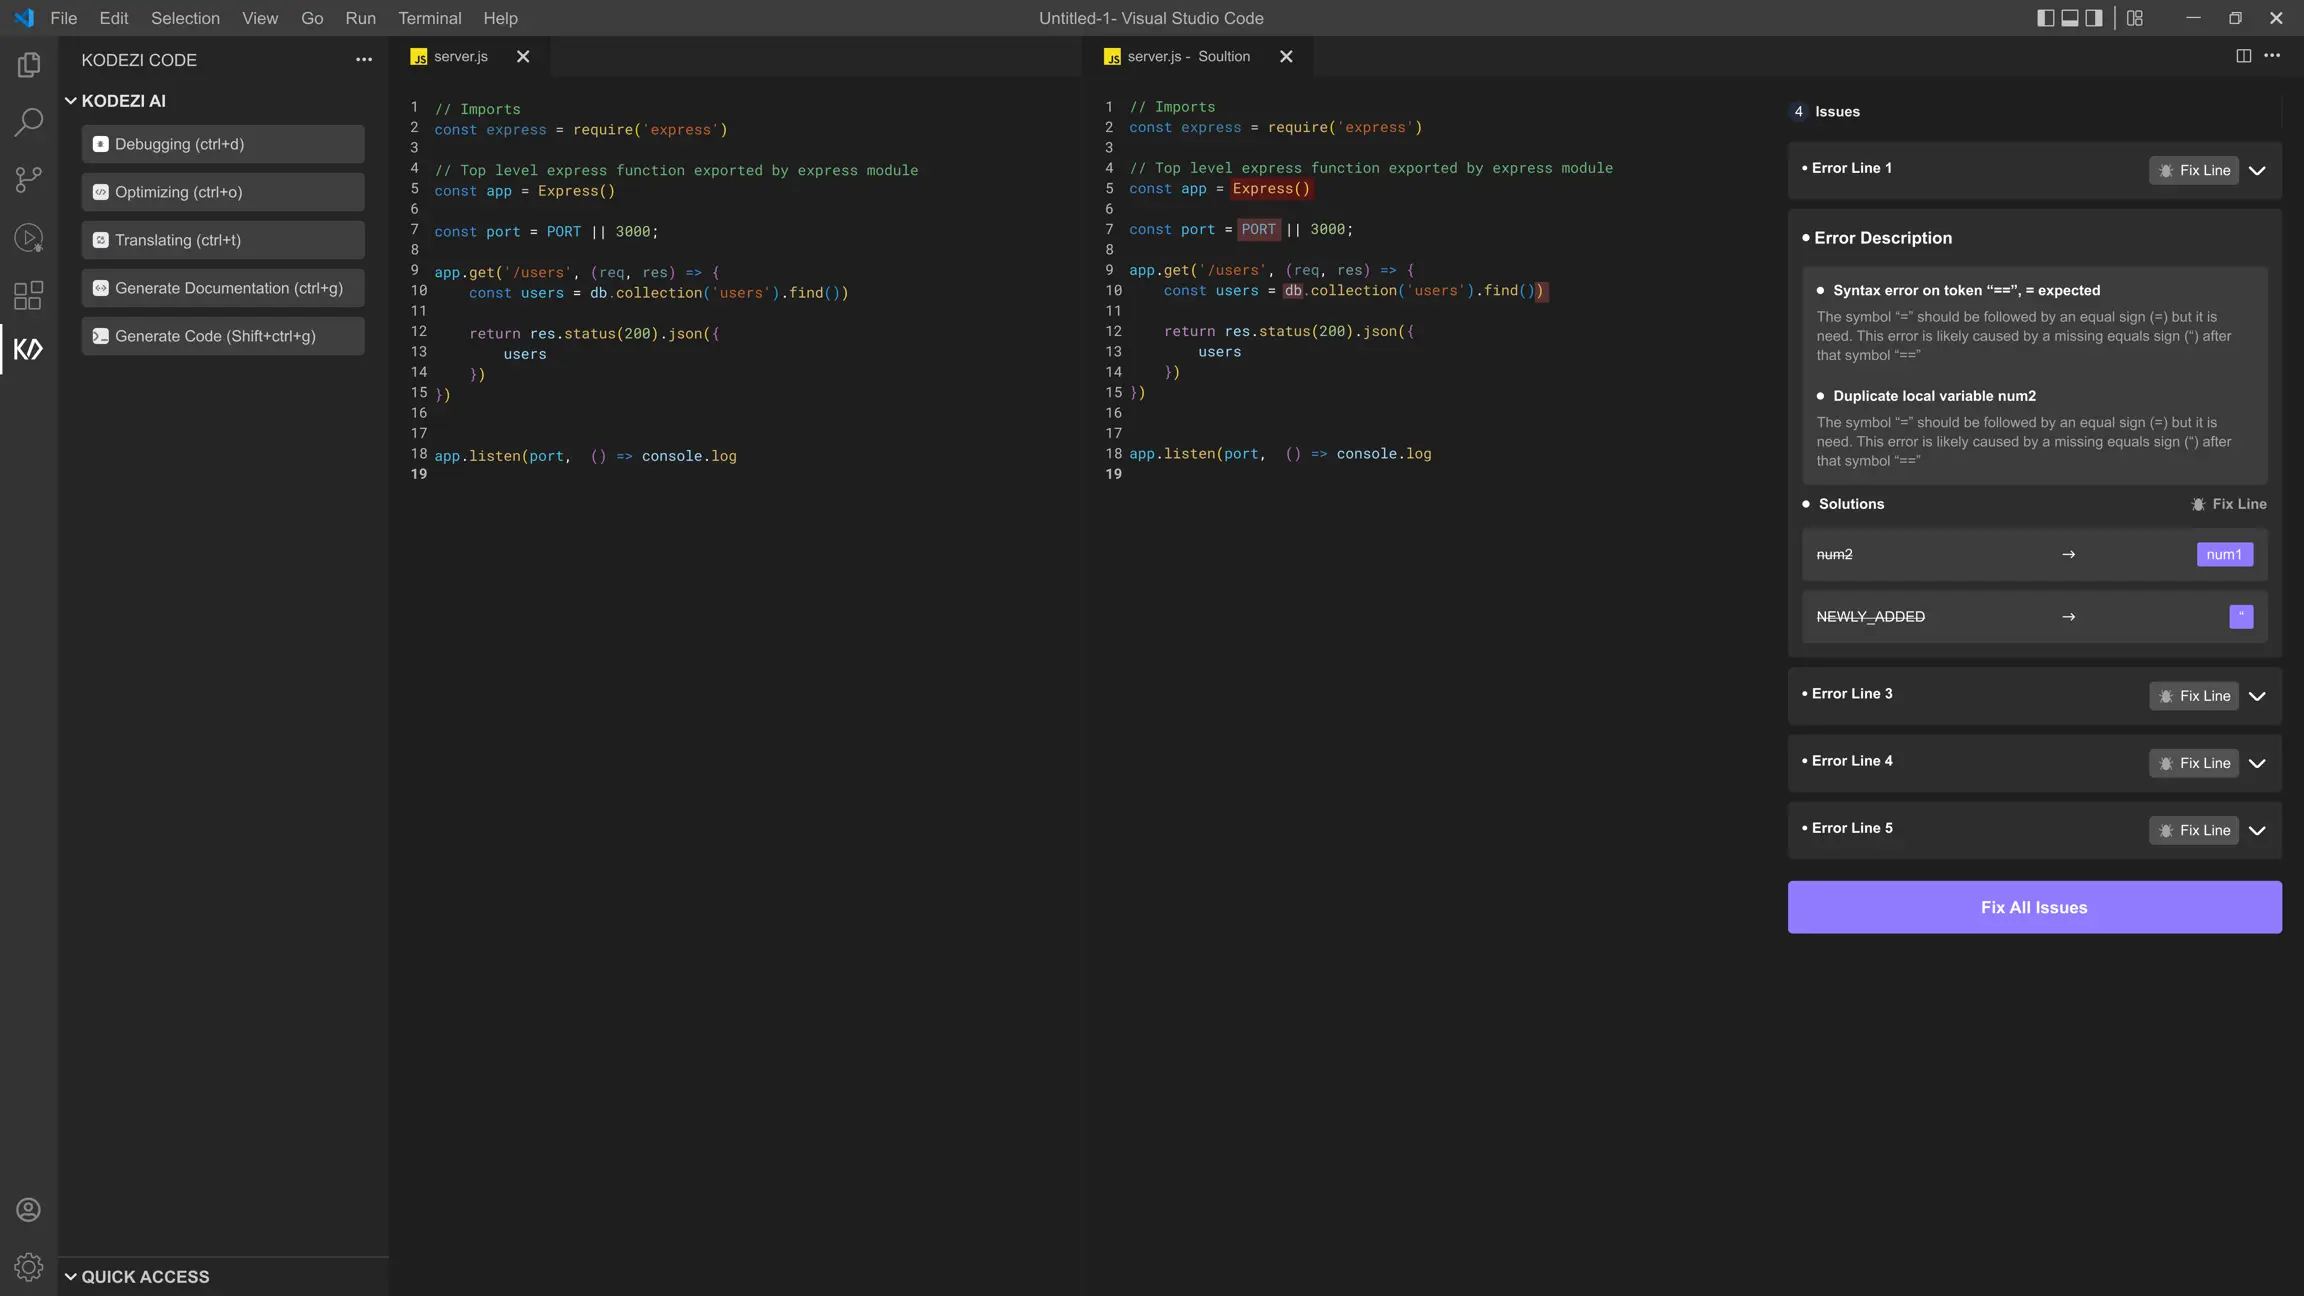Open the Manage gear icon

[x=28, y=1267]
